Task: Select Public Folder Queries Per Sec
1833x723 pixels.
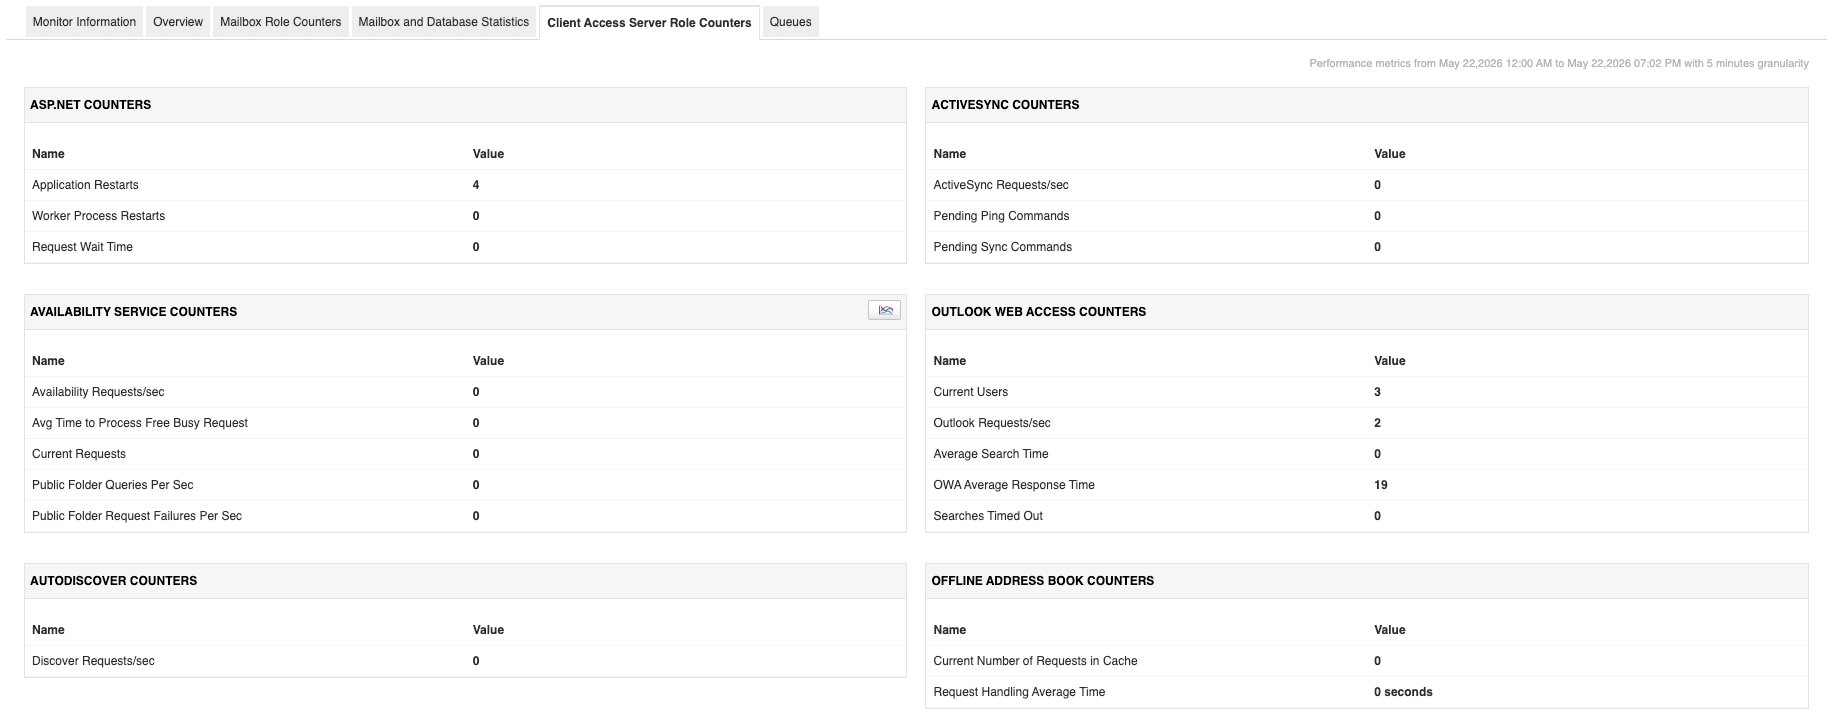Action: (113, 485)
